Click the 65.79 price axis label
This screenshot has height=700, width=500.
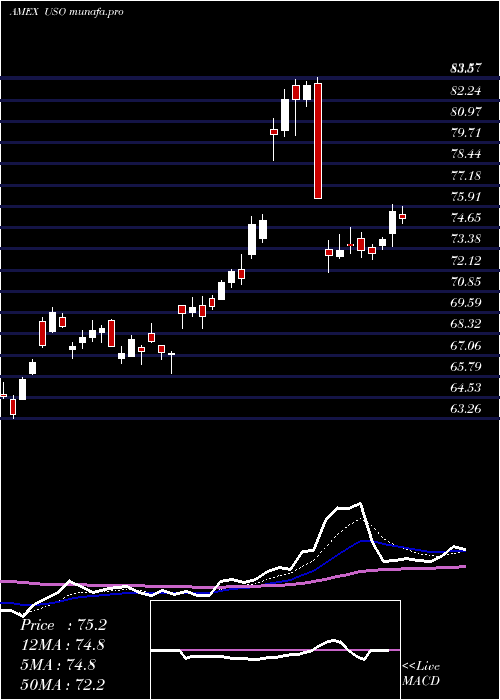466,367
